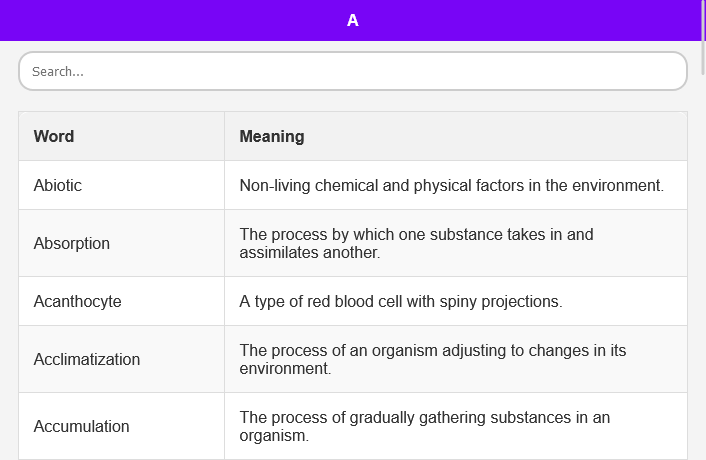Click the word Abiotic
706x460 pixels.
point(58,185)
